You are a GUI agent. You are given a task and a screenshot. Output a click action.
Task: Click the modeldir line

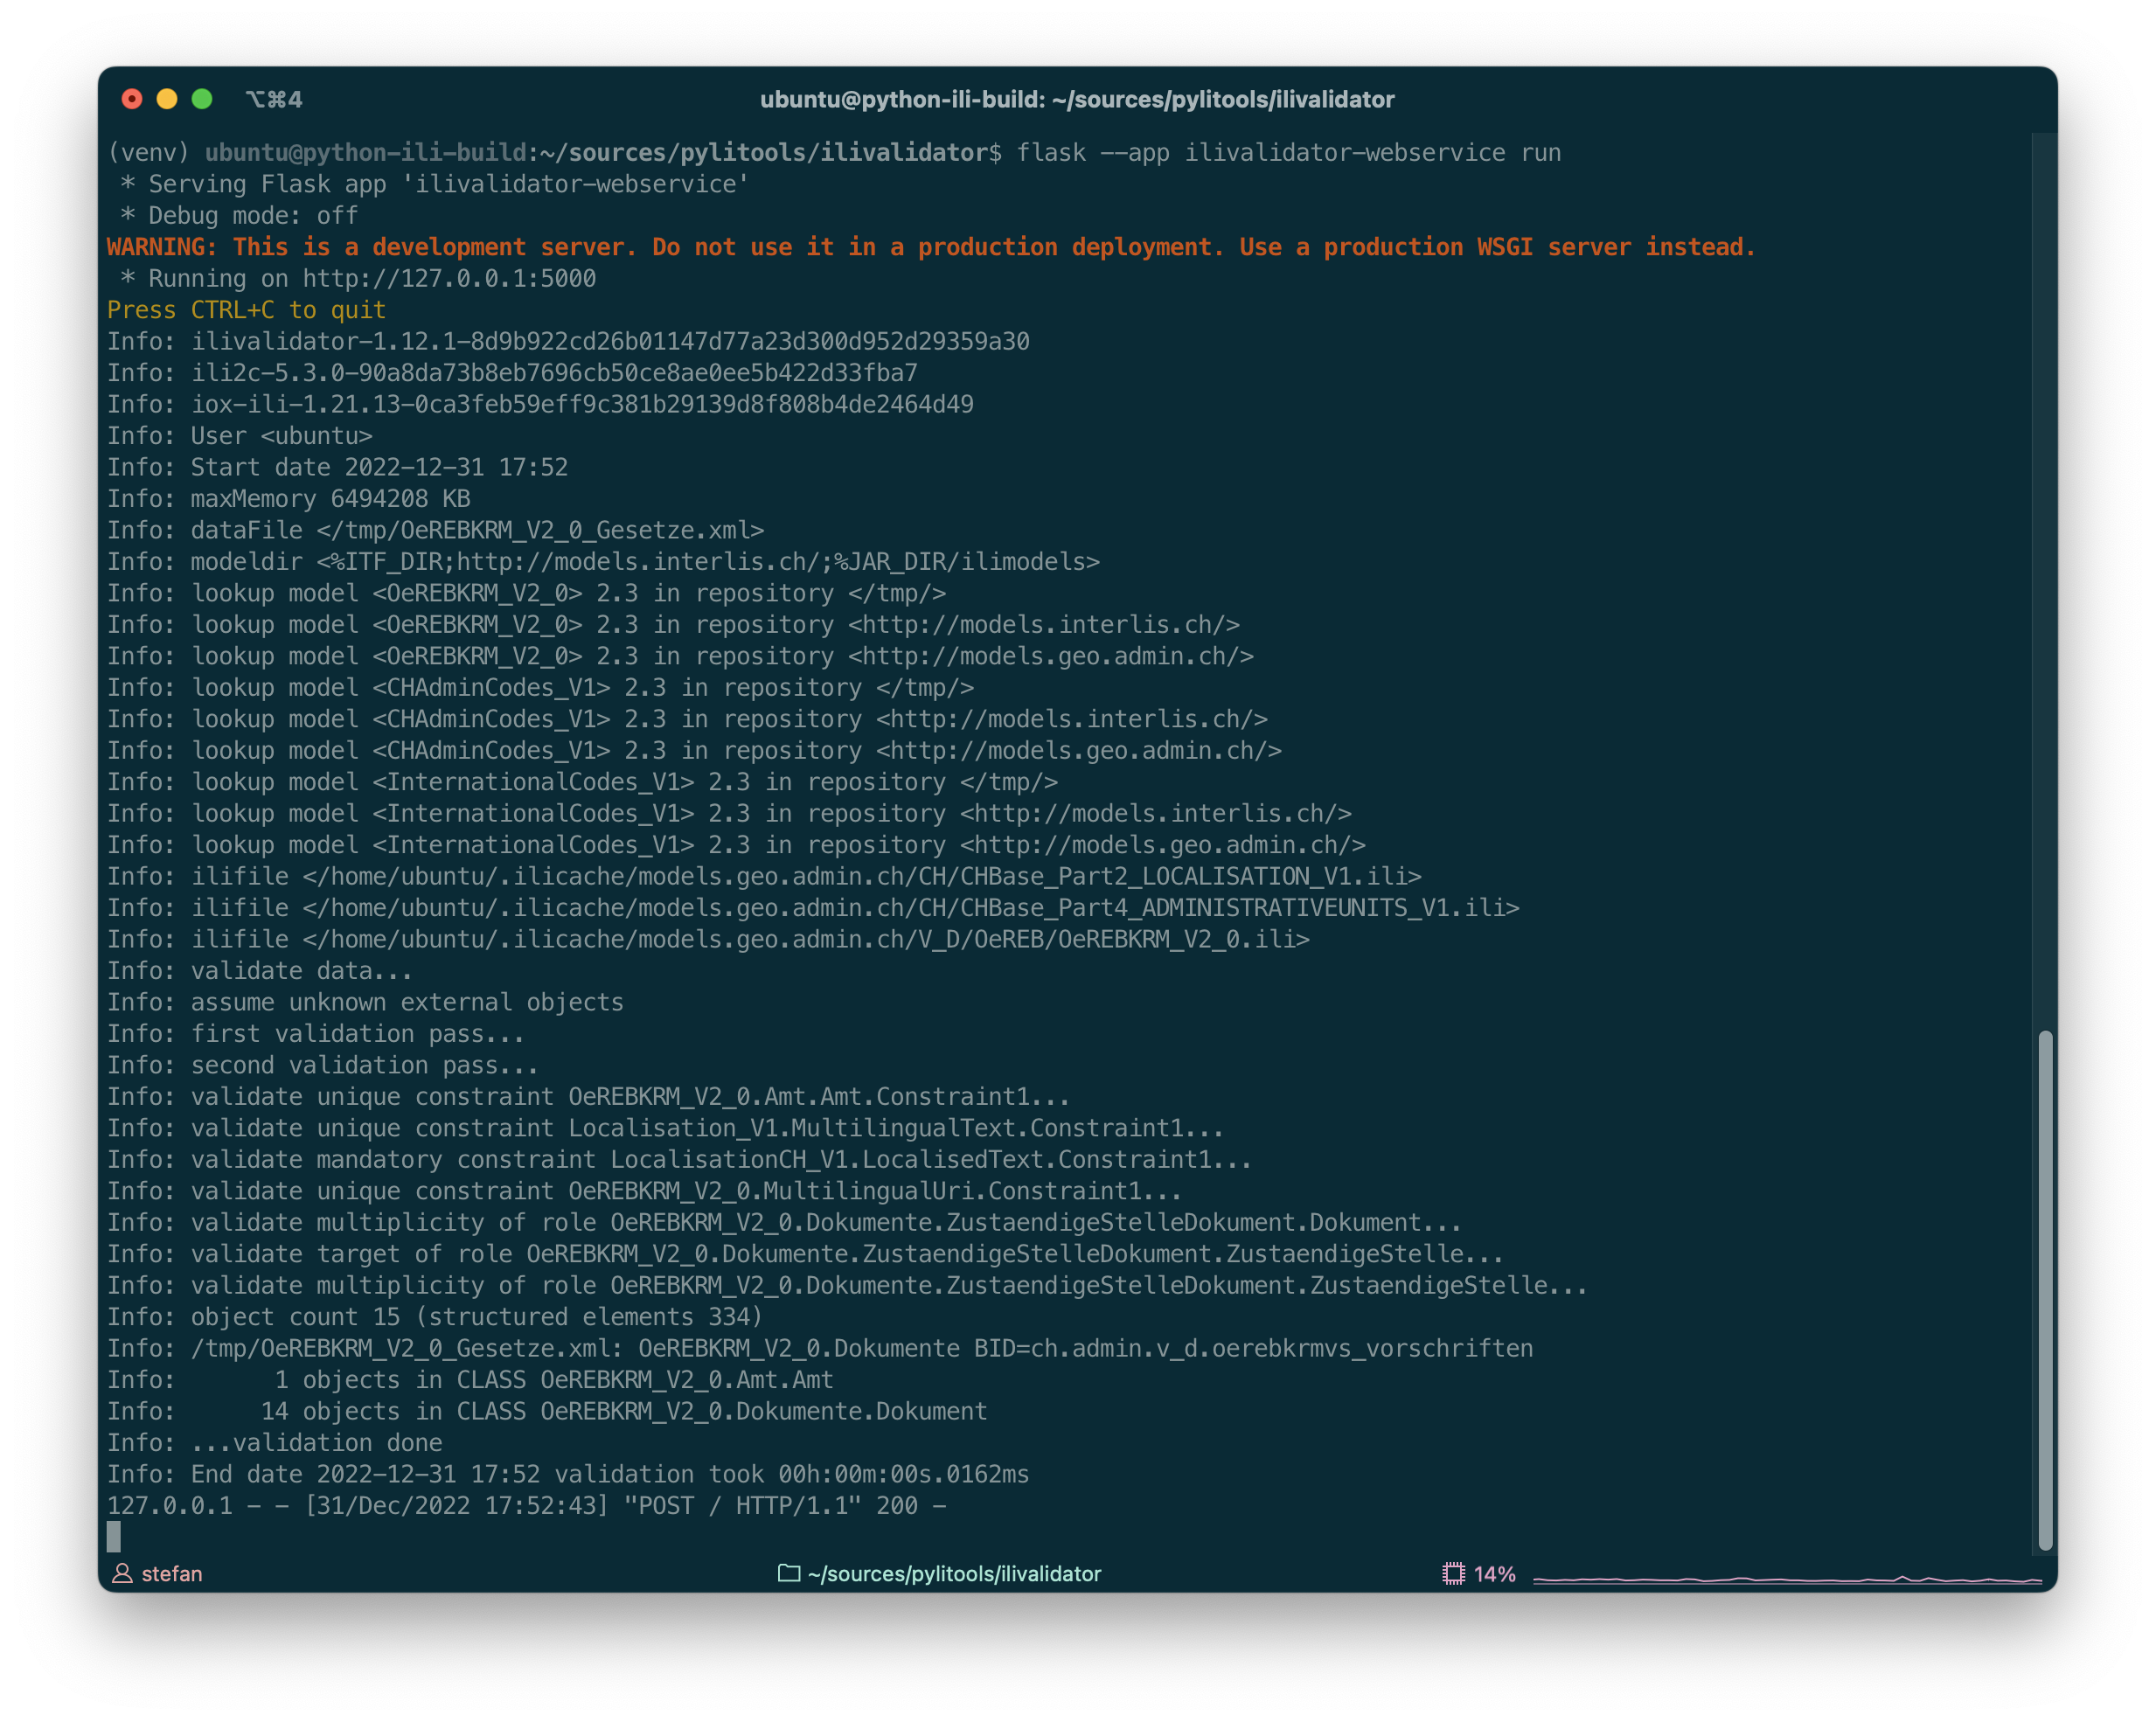point(603,562)
